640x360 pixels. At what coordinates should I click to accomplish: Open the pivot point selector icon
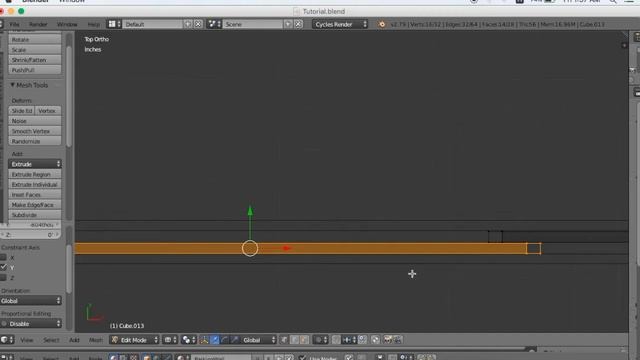coord(188,340)
